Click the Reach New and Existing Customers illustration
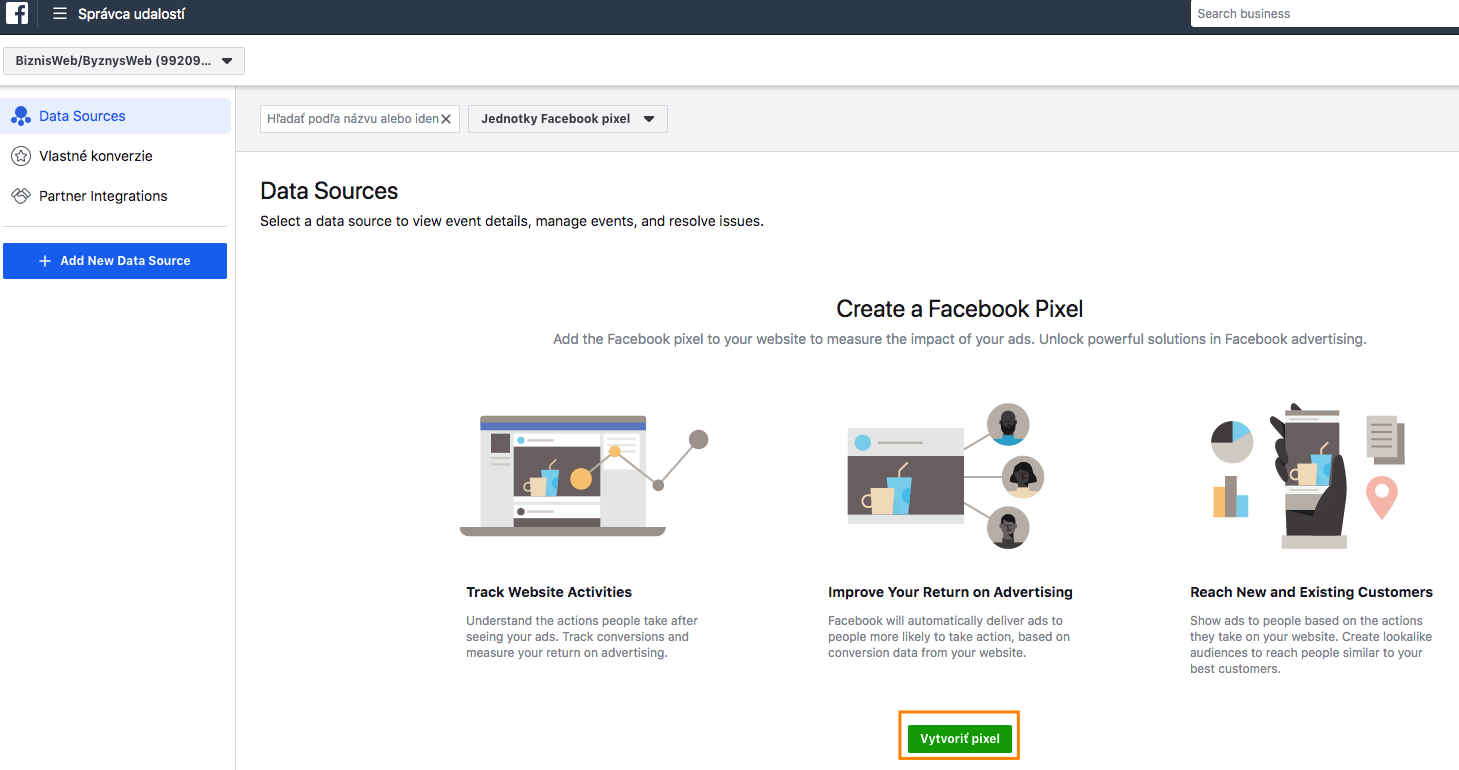 click(1308, 476)
